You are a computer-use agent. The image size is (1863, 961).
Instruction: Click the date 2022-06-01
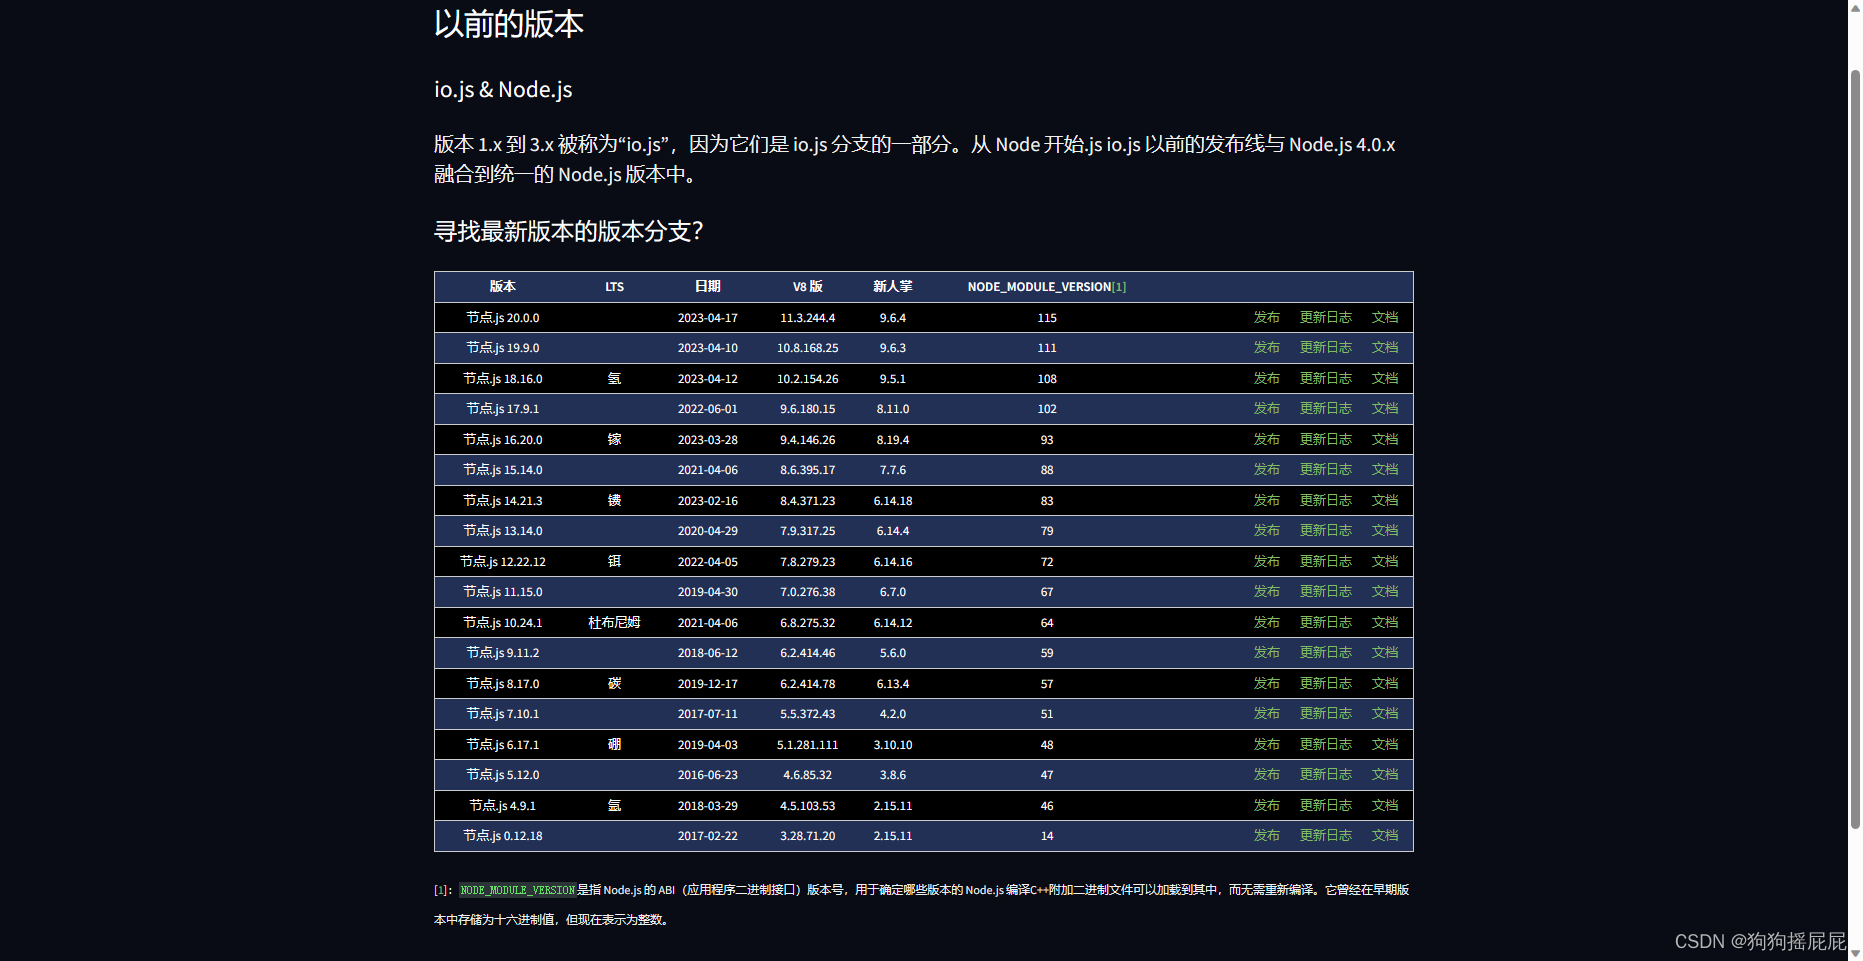(707, 409)
